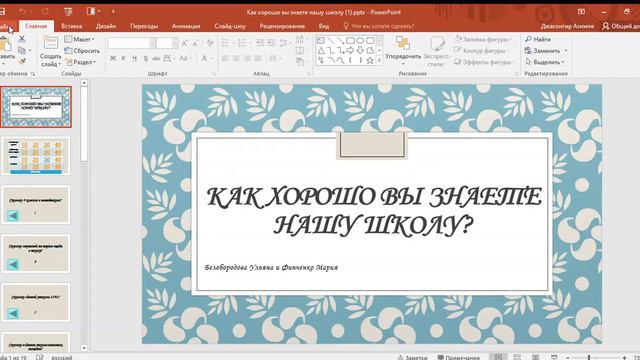This screenshot has width=640, height=360.
Task: Open the Макет layout dropdown
Action: (x=80, y=39)
